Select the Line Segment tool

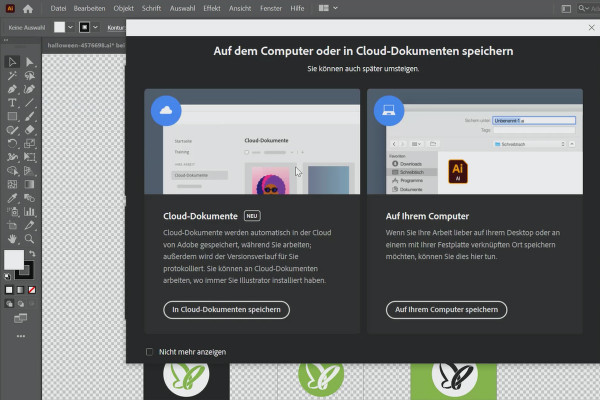pyautogui.click(x=29, y=103)
